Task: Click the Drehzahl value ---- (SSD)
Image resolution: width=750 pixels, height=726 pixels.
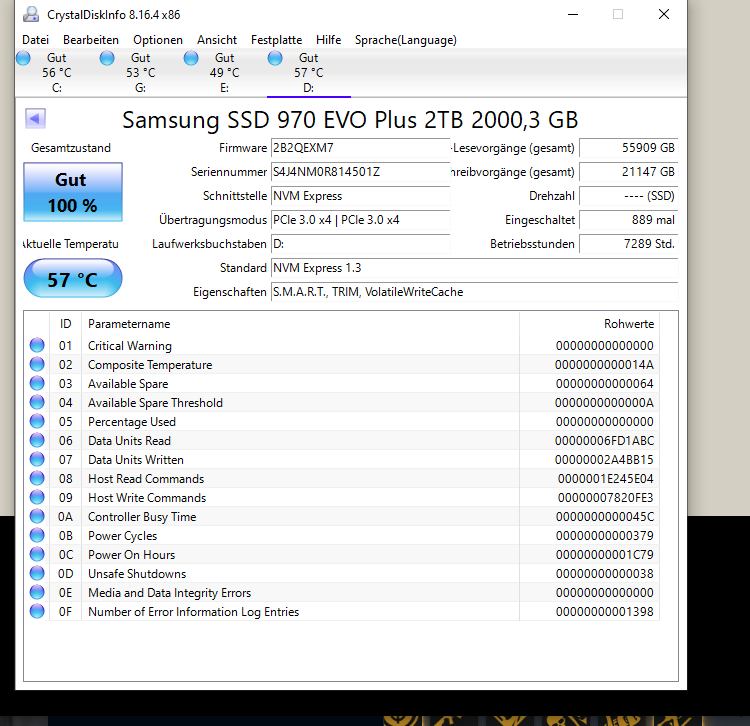Action: coord(629,196)
